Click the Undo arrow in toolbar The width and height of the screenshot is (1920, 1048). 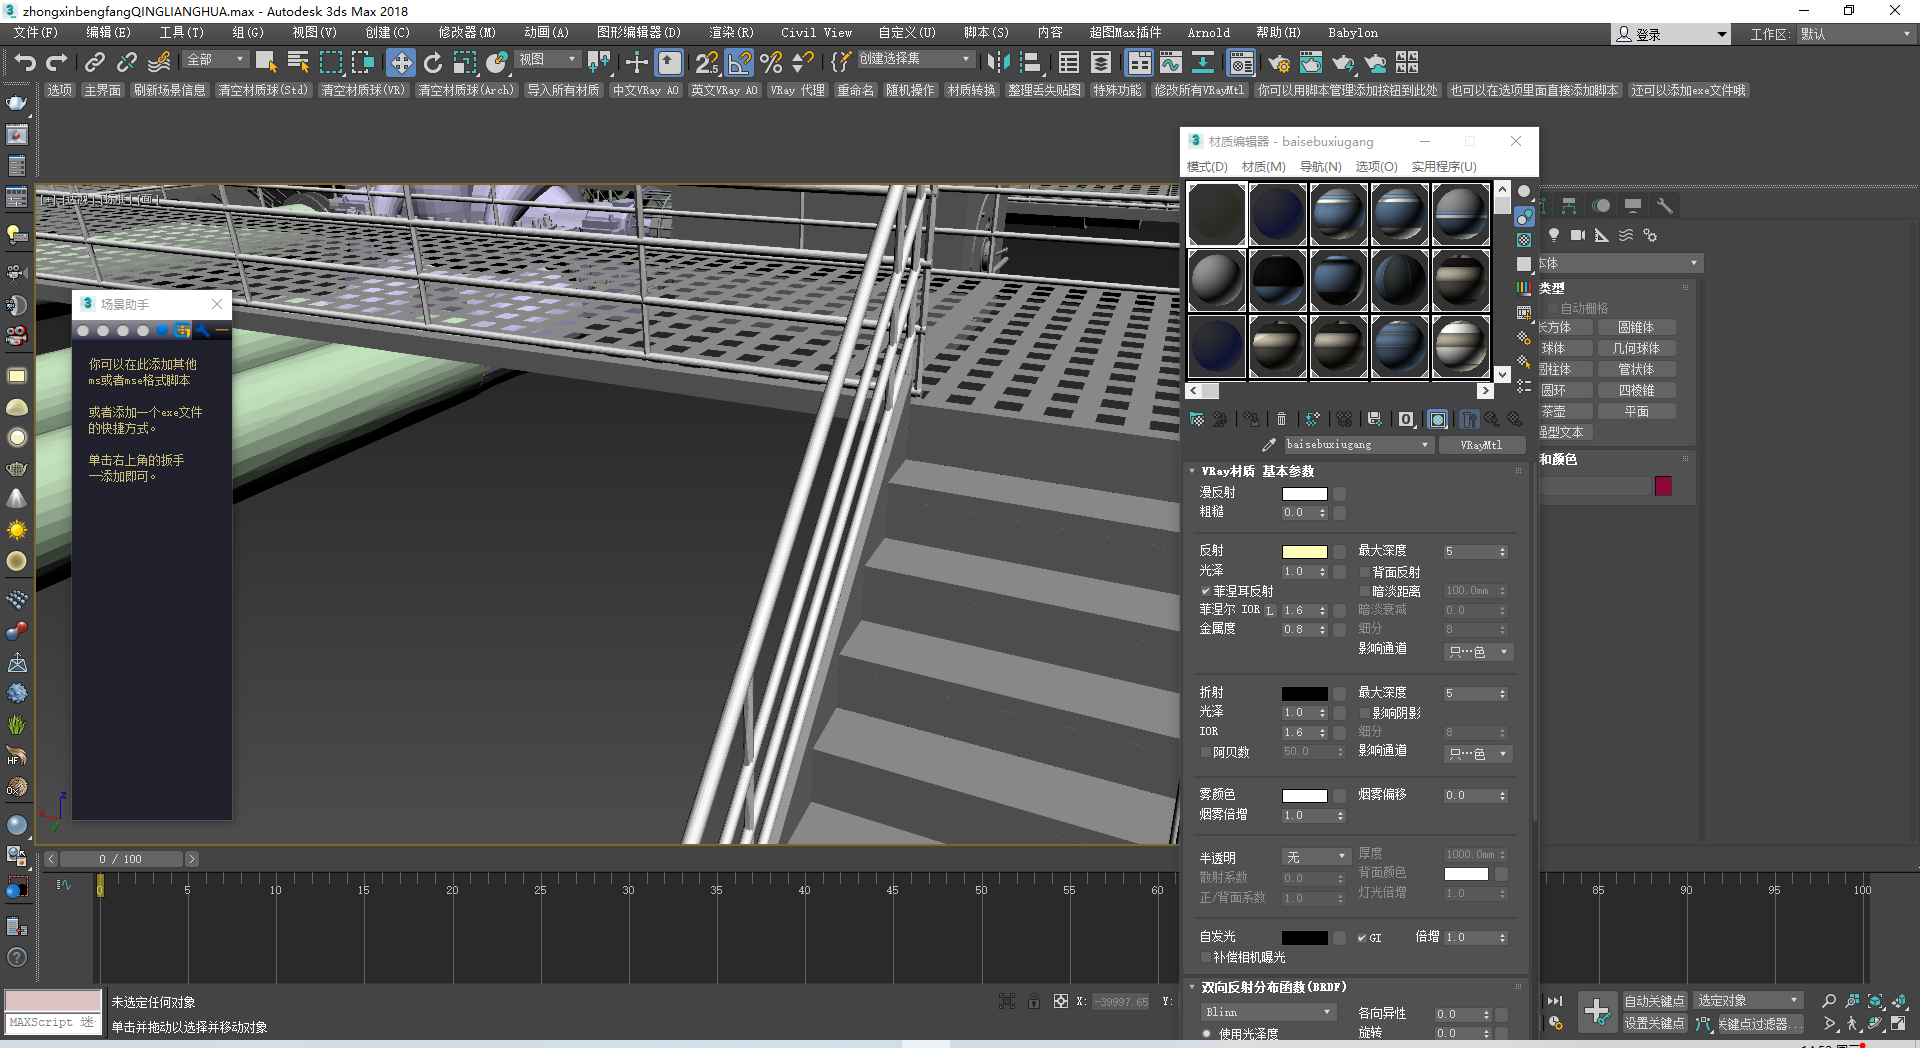(x=24, y=63)
